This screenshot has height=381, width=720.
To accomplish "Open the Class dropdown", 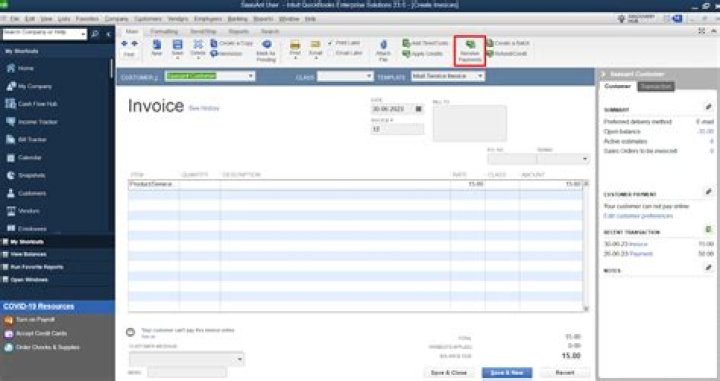I will (369, 76).
